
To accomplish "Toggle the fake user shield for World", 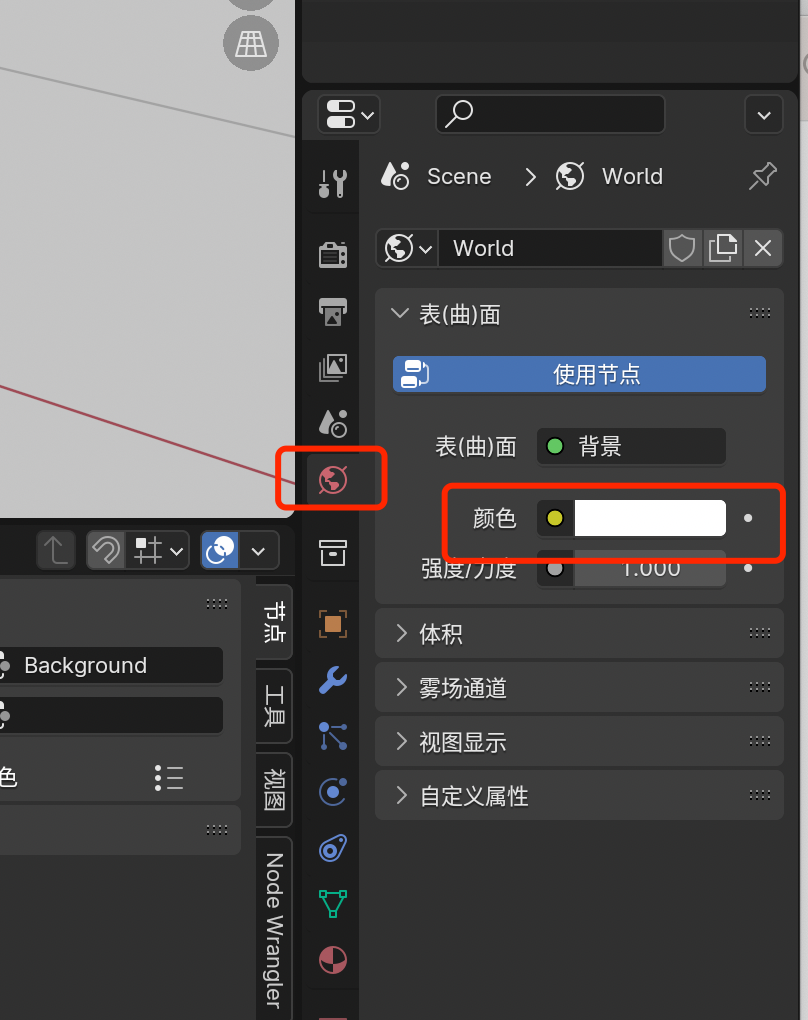I will 682,248.
